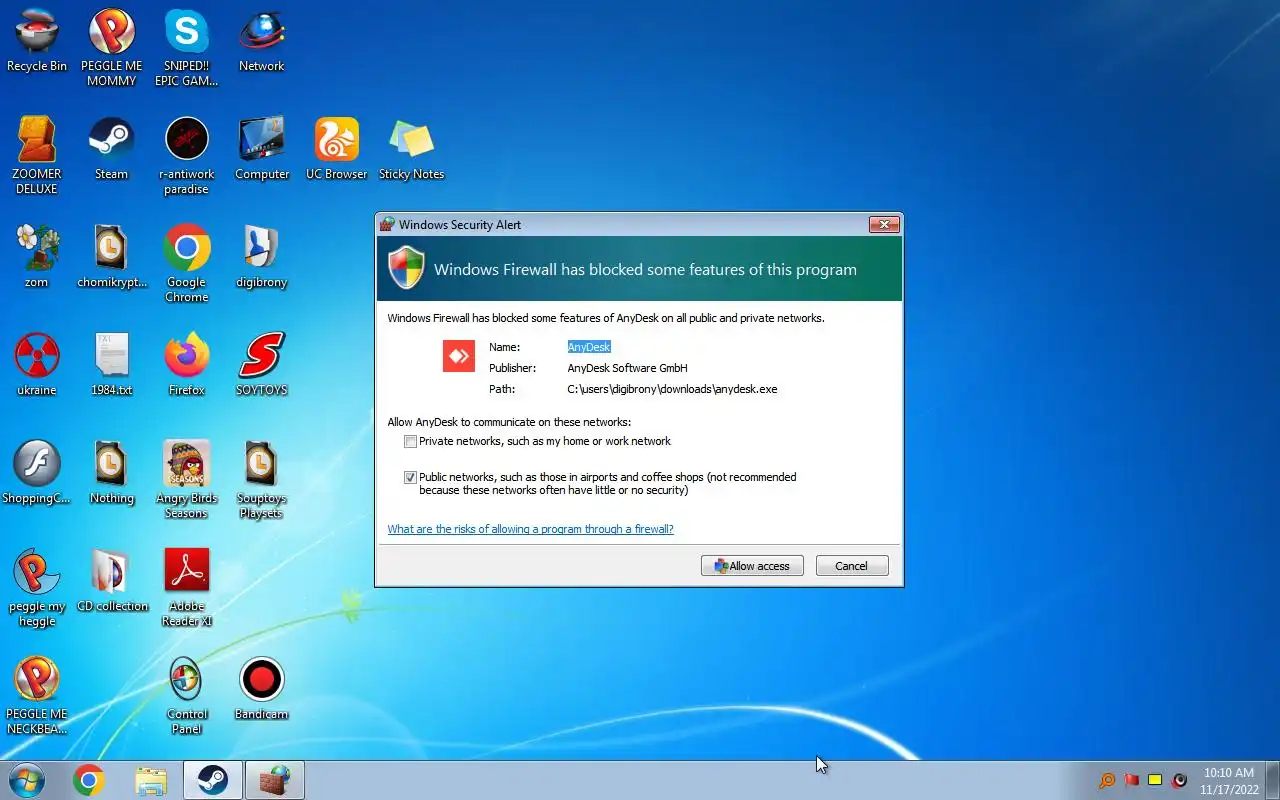
Task: Click the highlighted AnyDesk name field
Action: click(589, 347)
